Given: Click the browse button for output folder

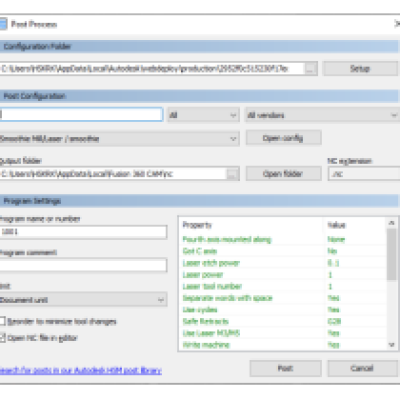Looking at the screenshot, I should tap(233, 174).
